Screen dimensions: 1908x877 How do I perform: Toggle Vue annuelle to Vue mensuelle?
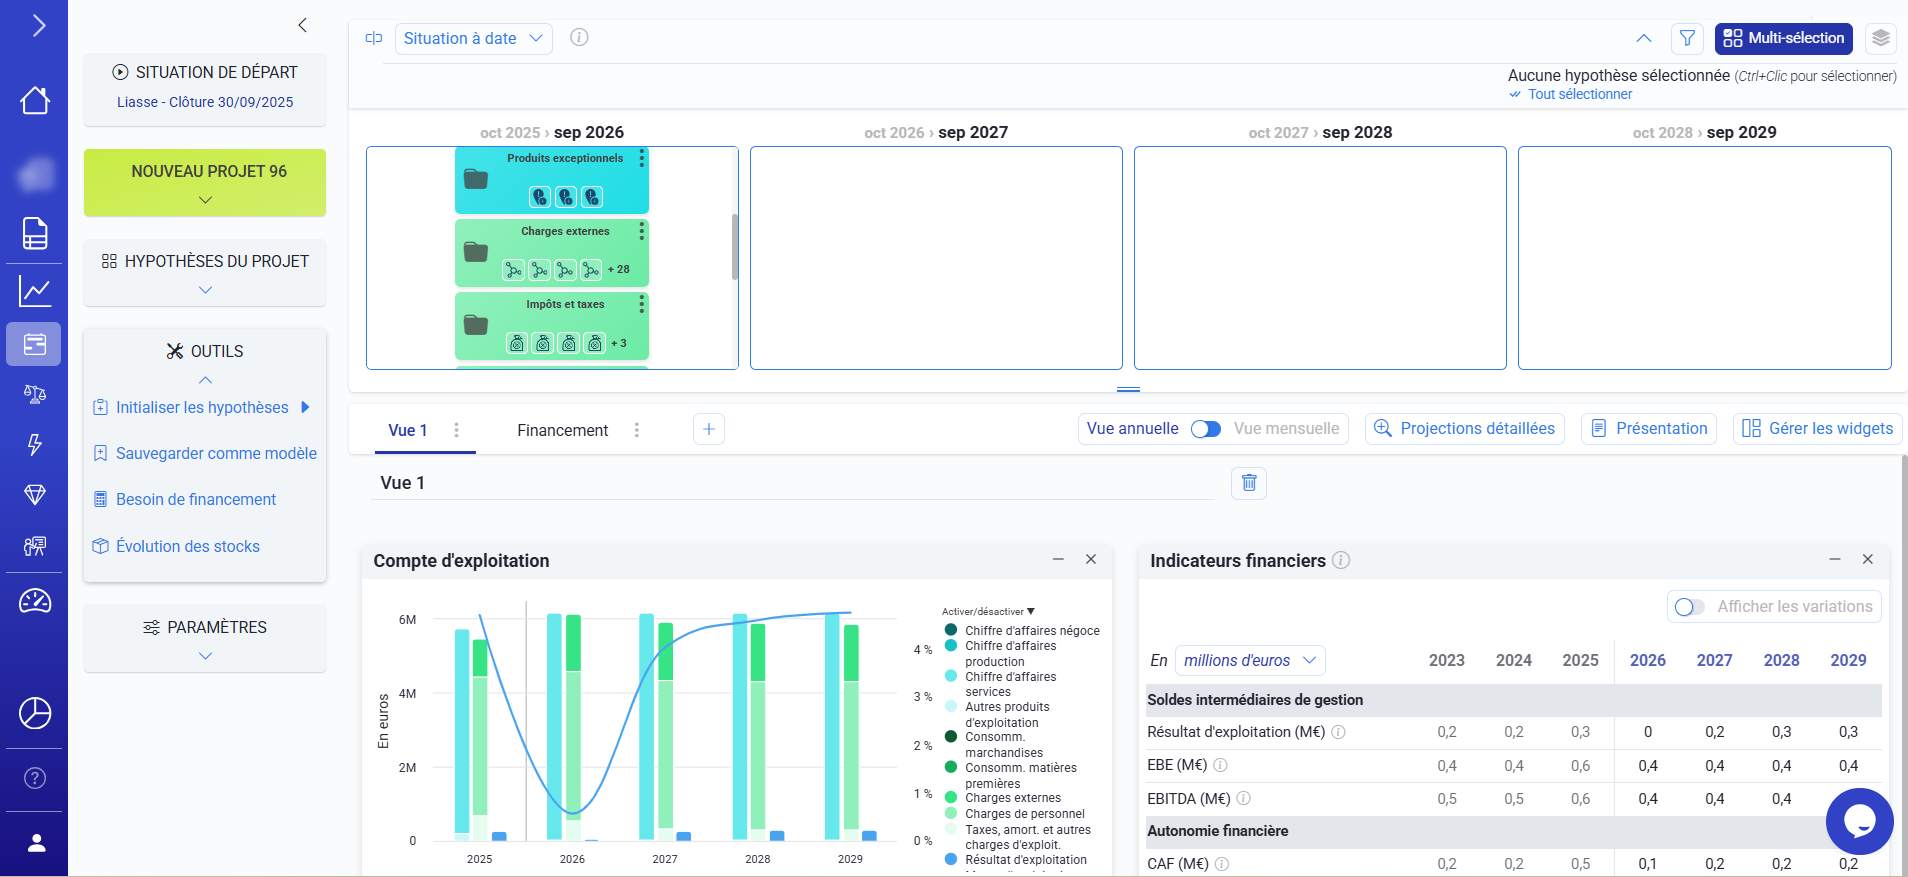point(1205,429)
